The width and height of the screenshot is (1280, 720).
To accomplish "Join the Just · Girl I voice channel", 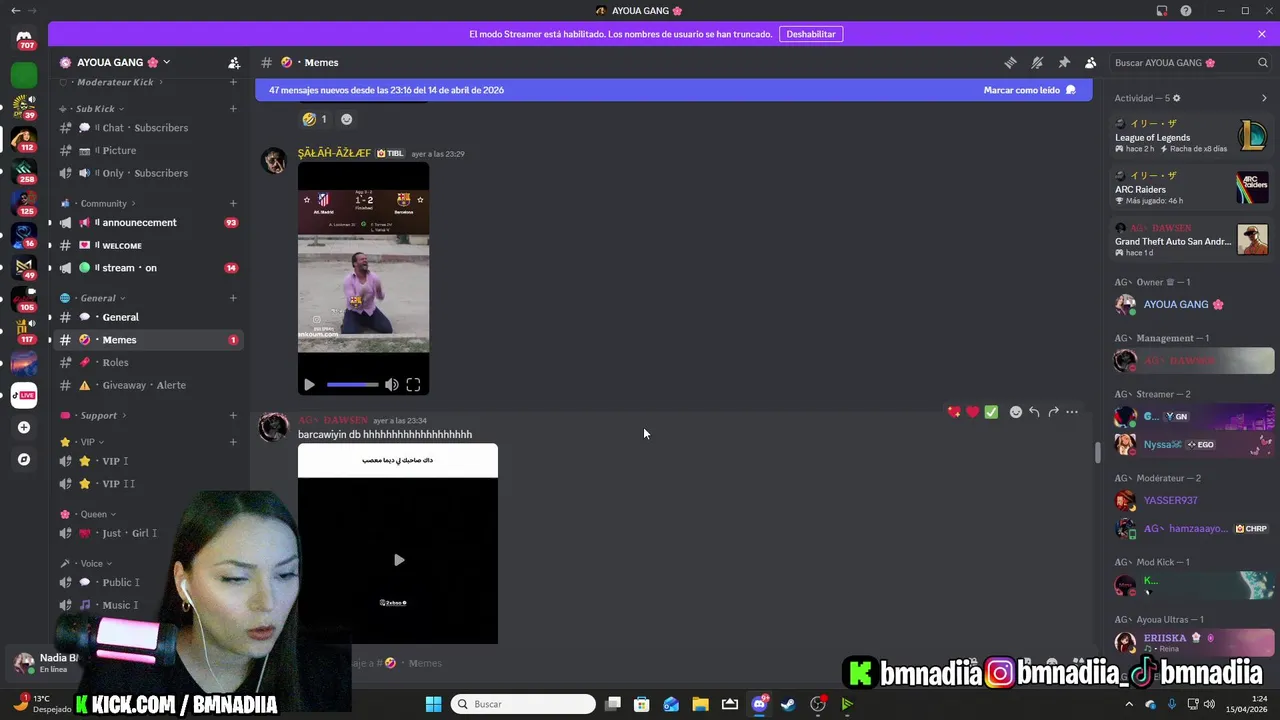I will click(x=148, y=533).
